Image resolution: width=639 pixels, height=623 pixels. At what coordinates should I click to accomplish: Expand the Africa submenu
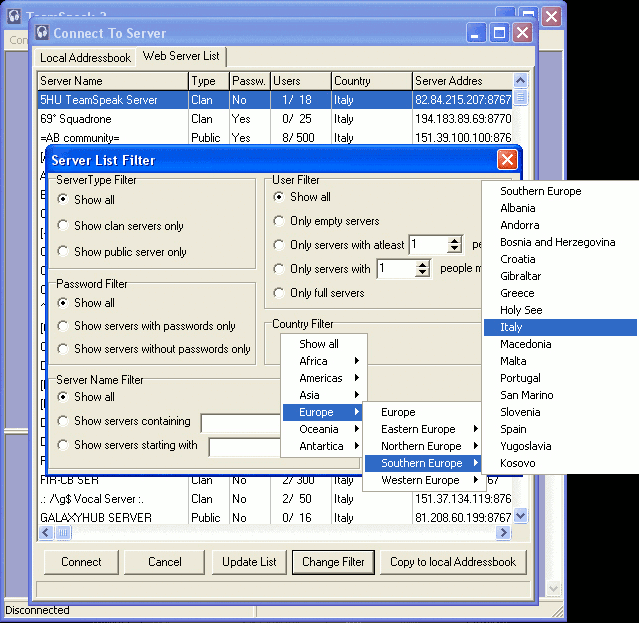pyautogui.click(x=324, y=361)
